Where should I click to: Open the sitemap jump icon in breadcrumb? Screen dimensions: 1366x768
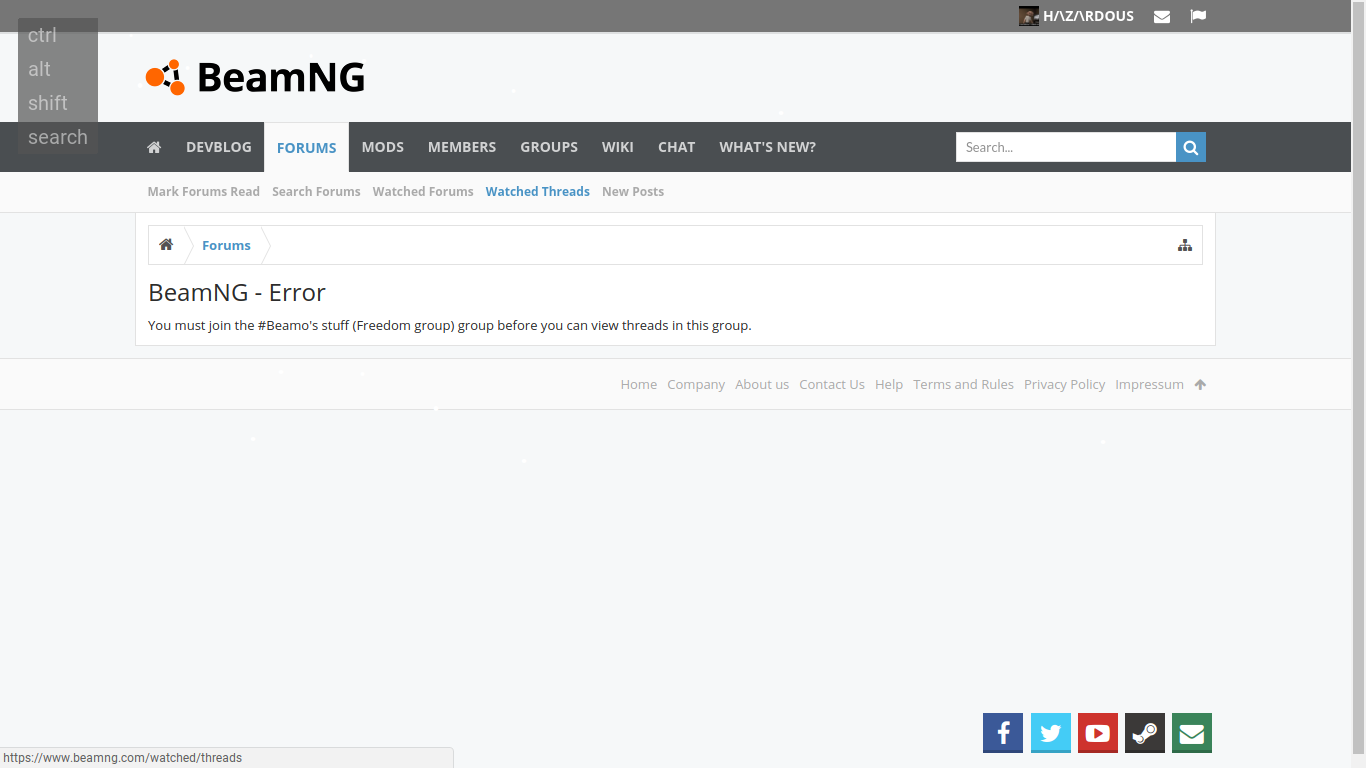[x=1185, y=245]
